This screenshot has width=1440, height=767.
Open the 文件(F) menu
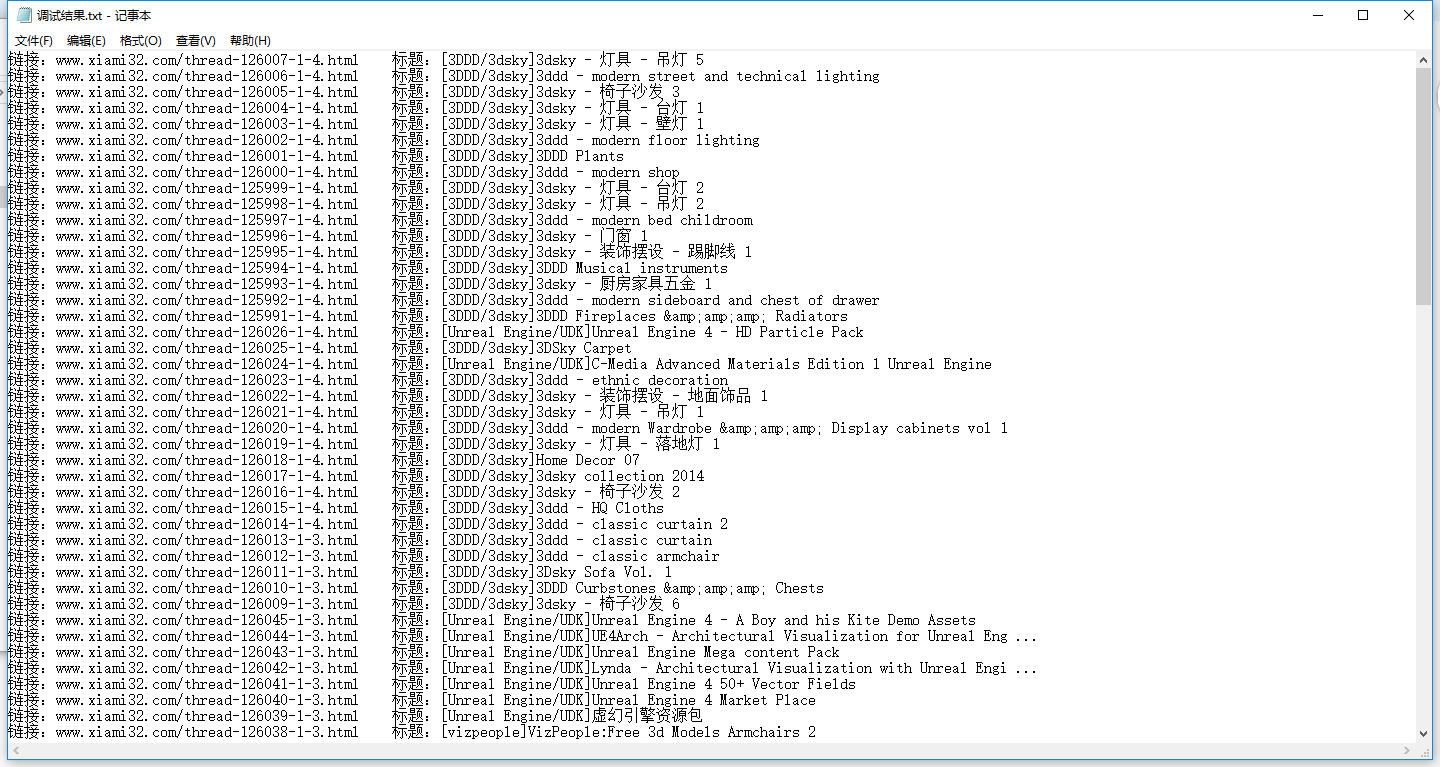(x=34, y=41)
